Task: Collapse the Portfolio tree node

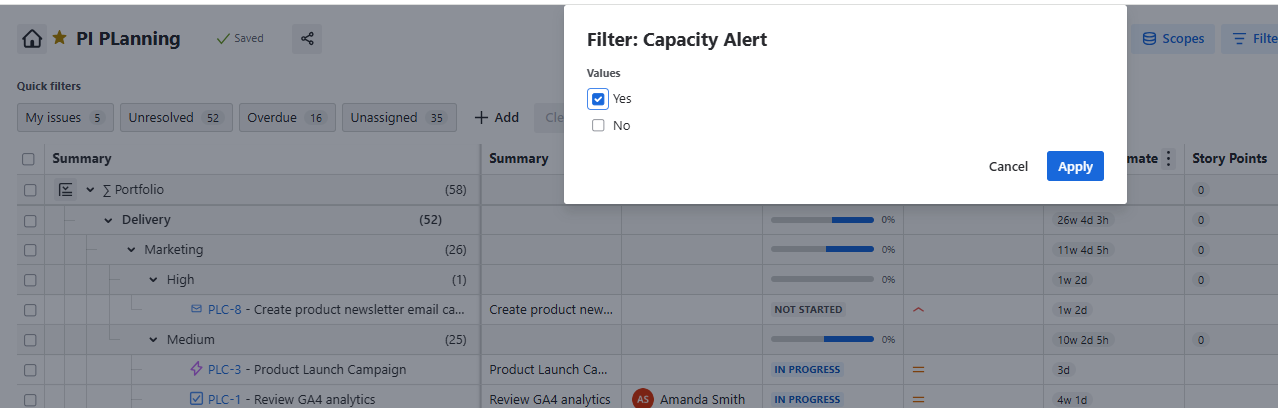Action: tap(90, 189)
